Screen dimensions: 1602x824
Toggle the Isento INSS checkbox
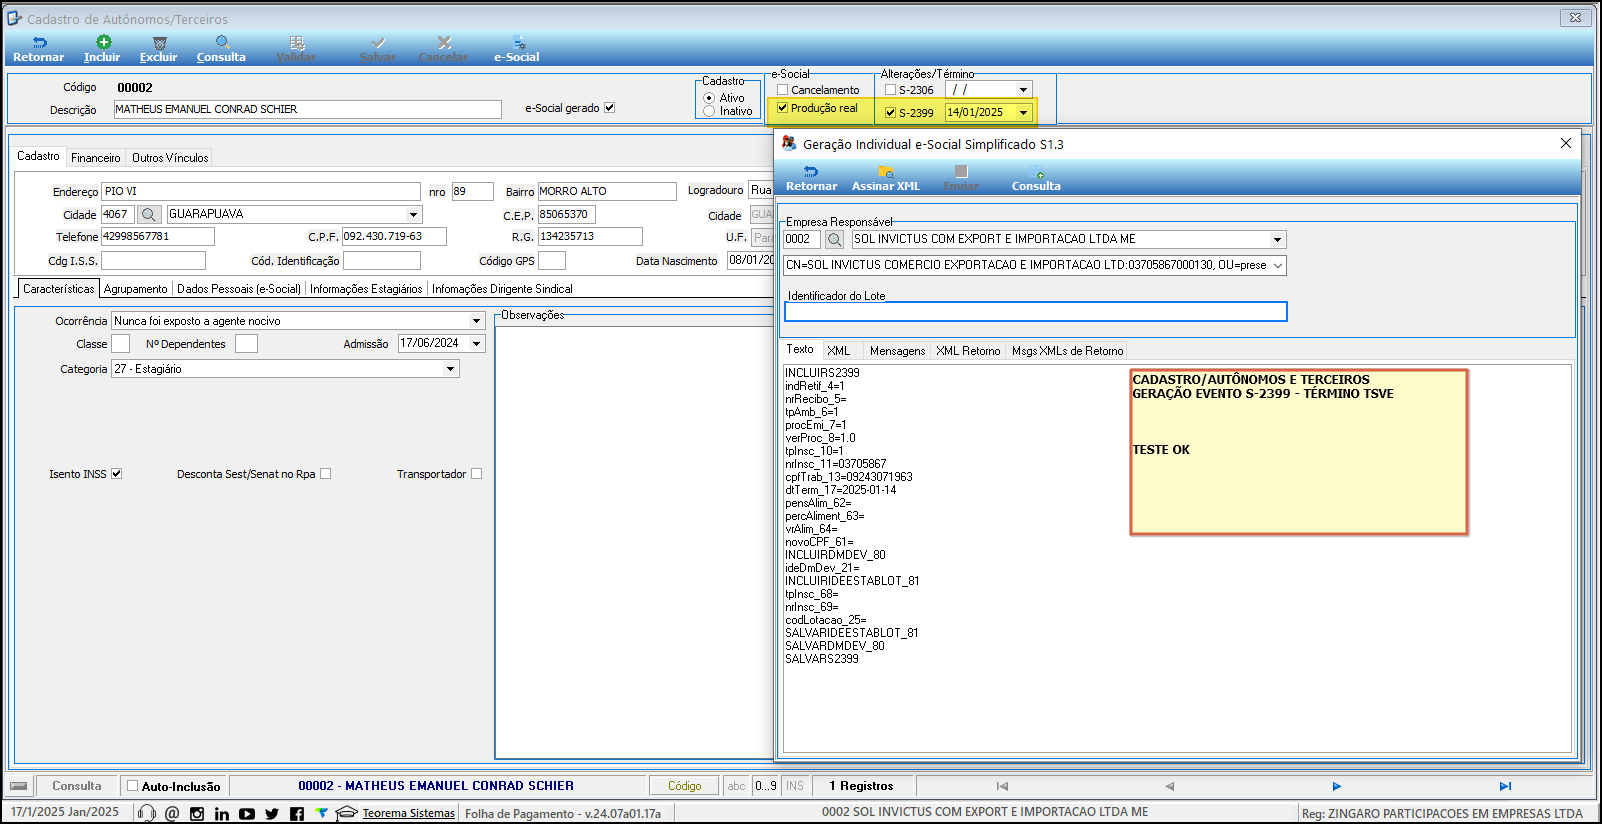tap(116, 474)
